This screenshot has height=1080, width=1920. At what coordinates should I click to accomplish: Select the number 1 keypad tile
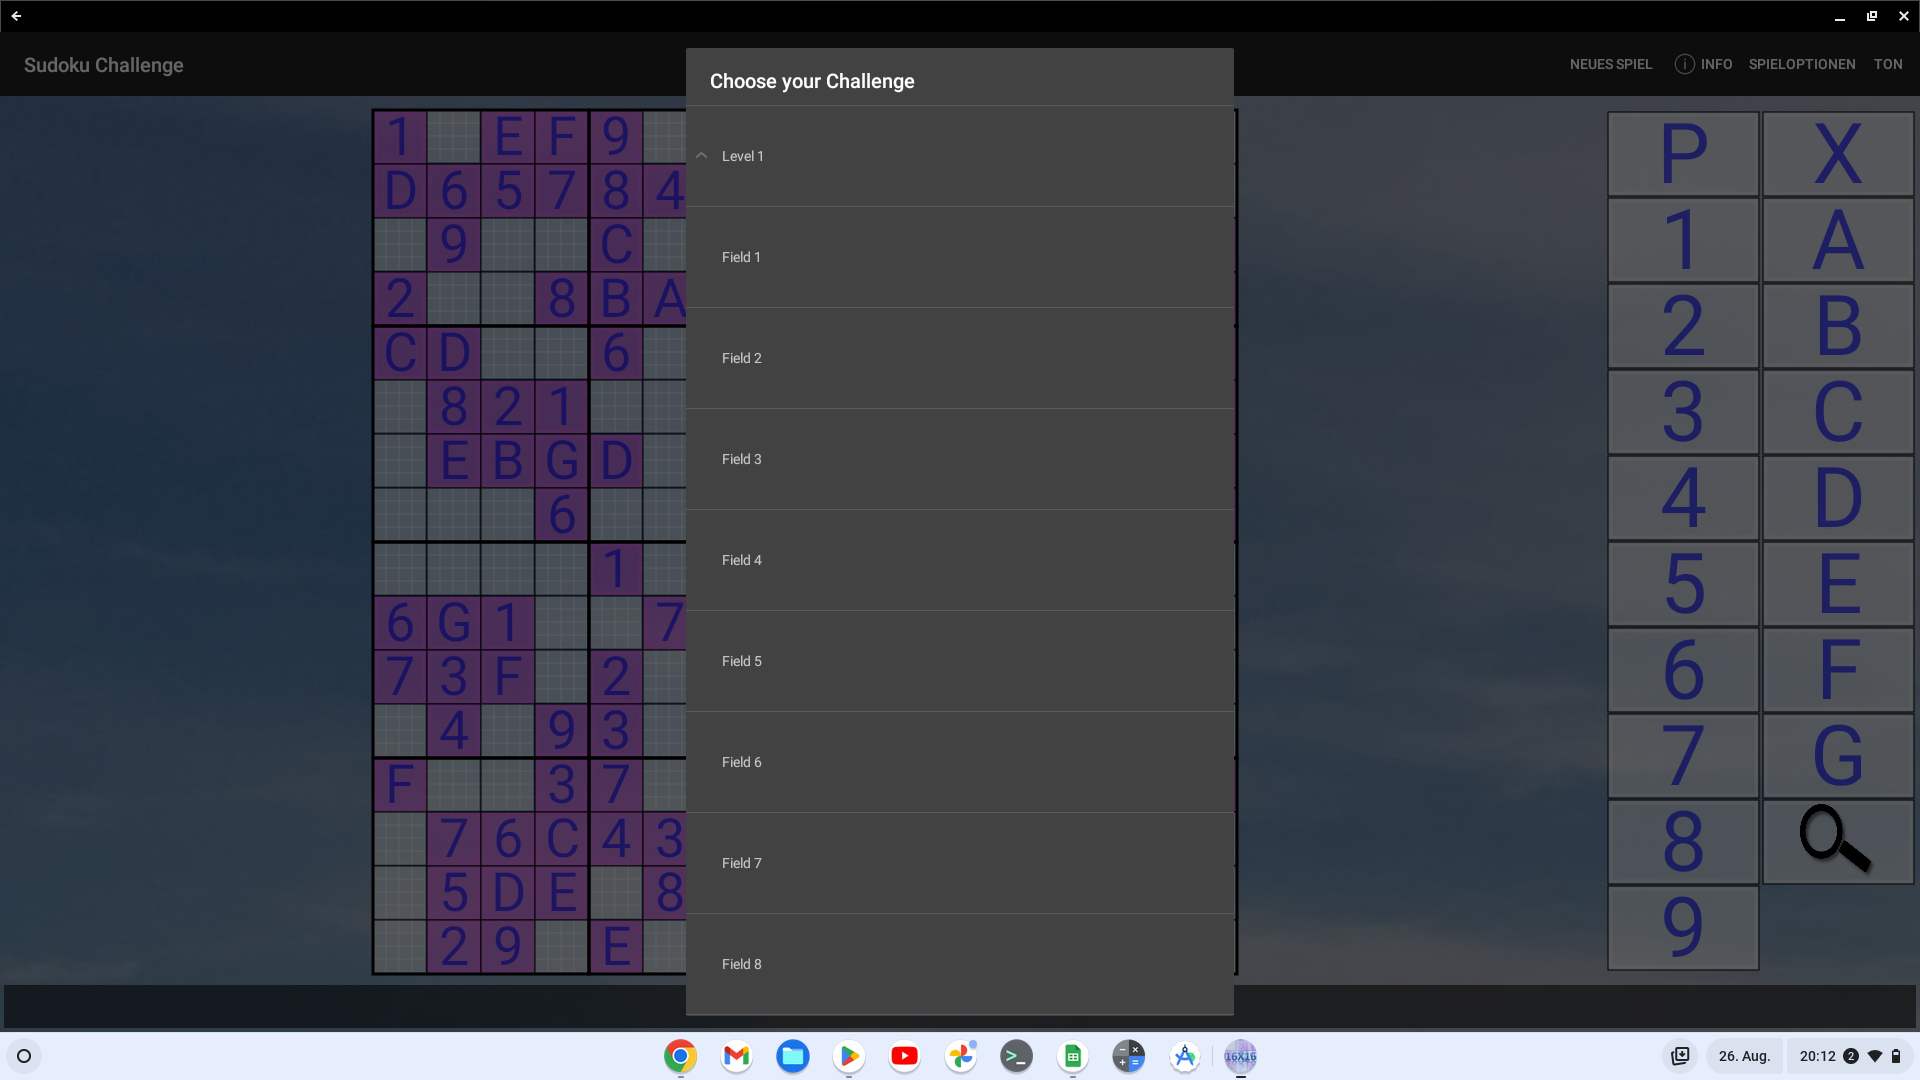[x=1683, y=240]
